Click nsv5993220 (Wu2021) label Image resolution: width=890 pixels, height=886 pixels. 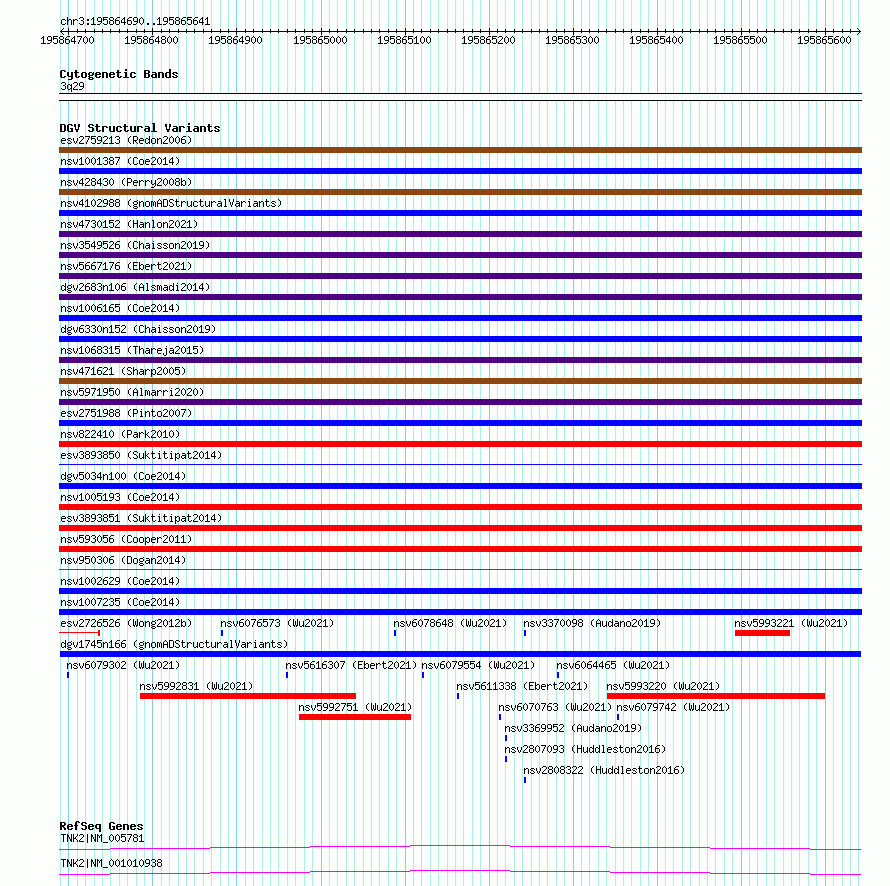pos(663,686)
